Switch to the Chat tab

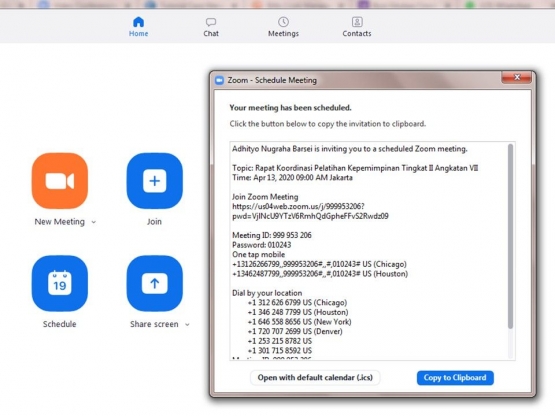click(x=211, y=27)
